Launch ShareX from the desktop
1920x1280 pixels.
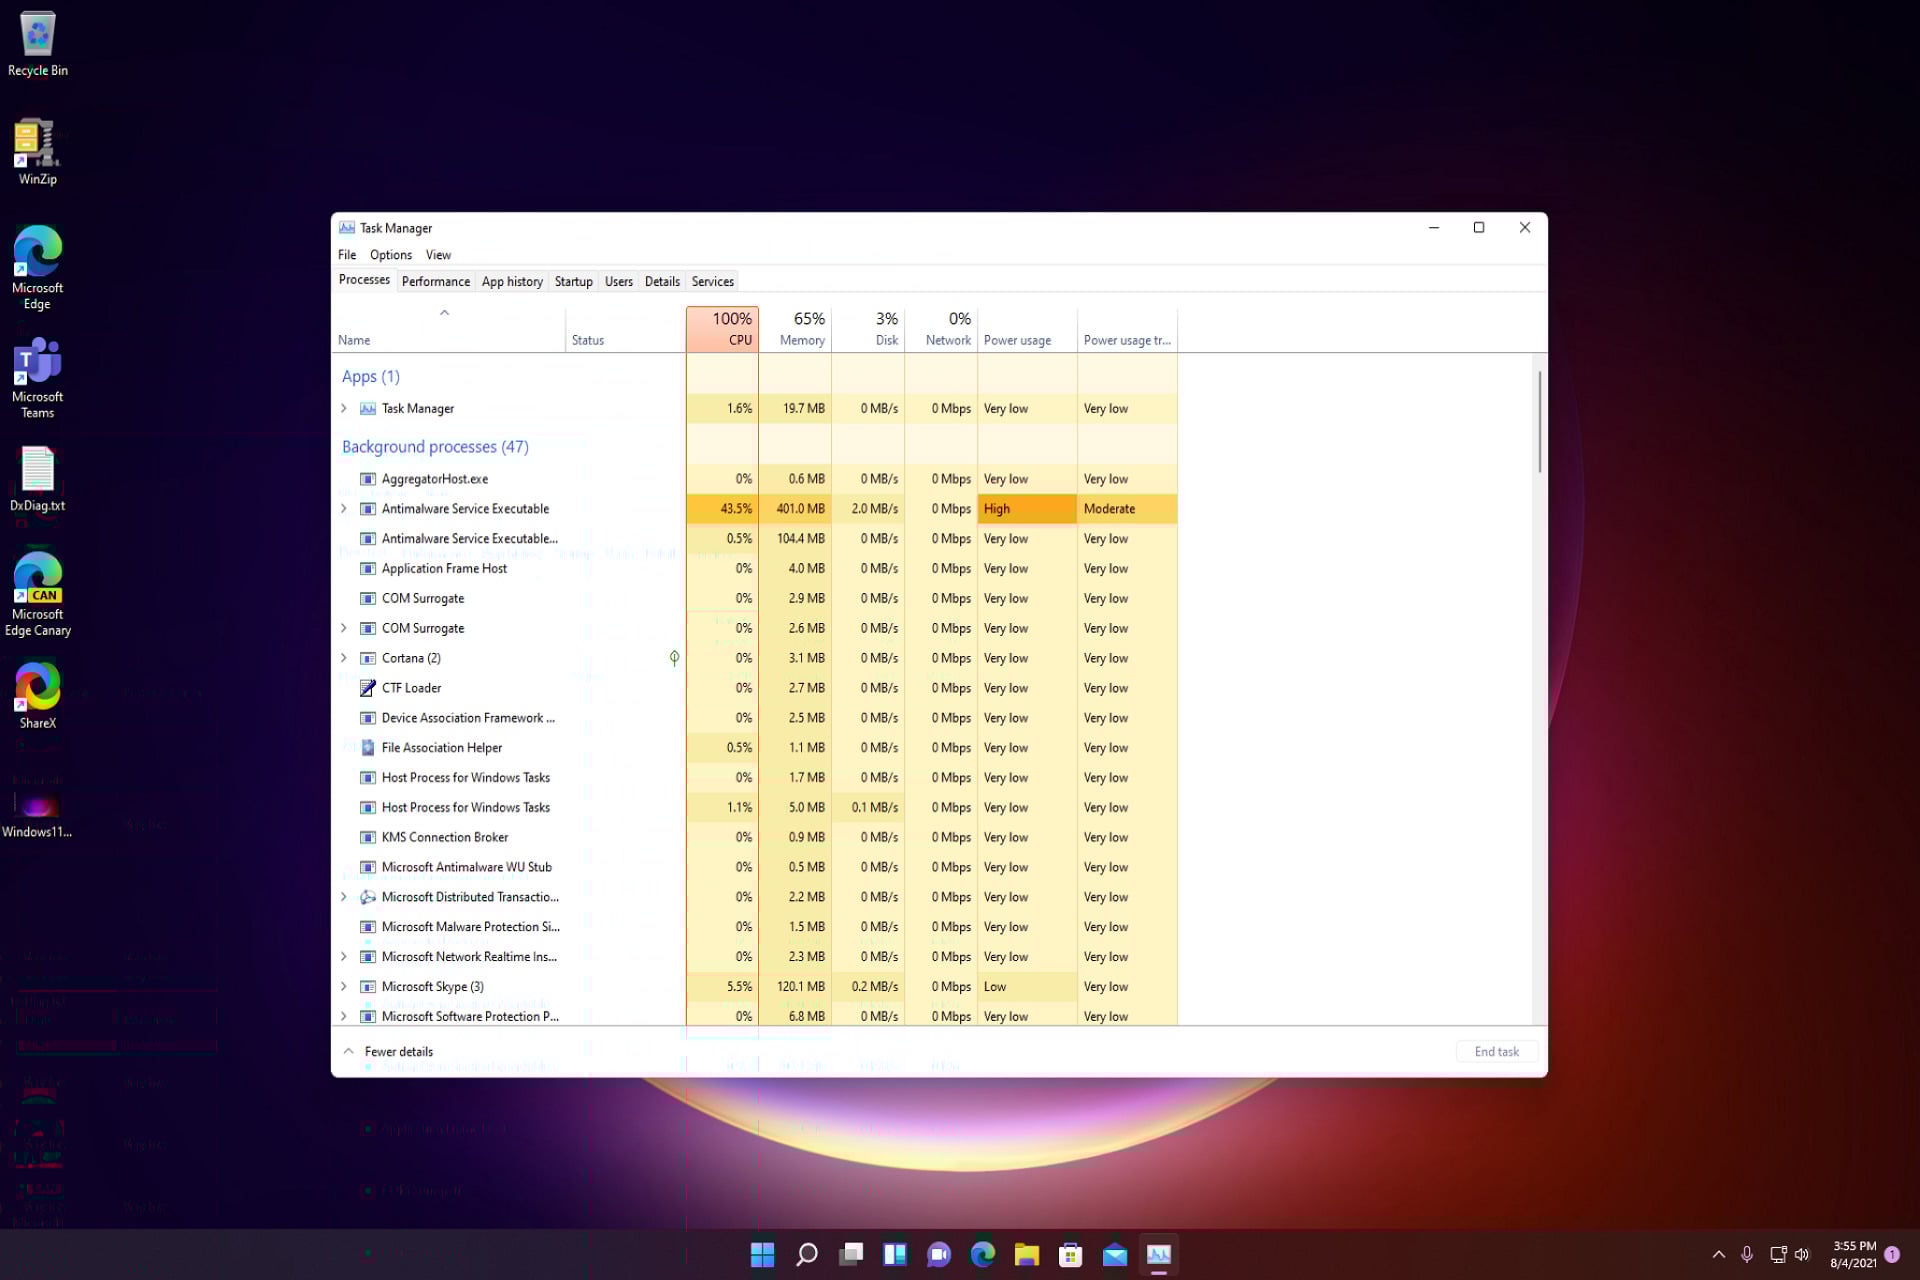[38, 690]
